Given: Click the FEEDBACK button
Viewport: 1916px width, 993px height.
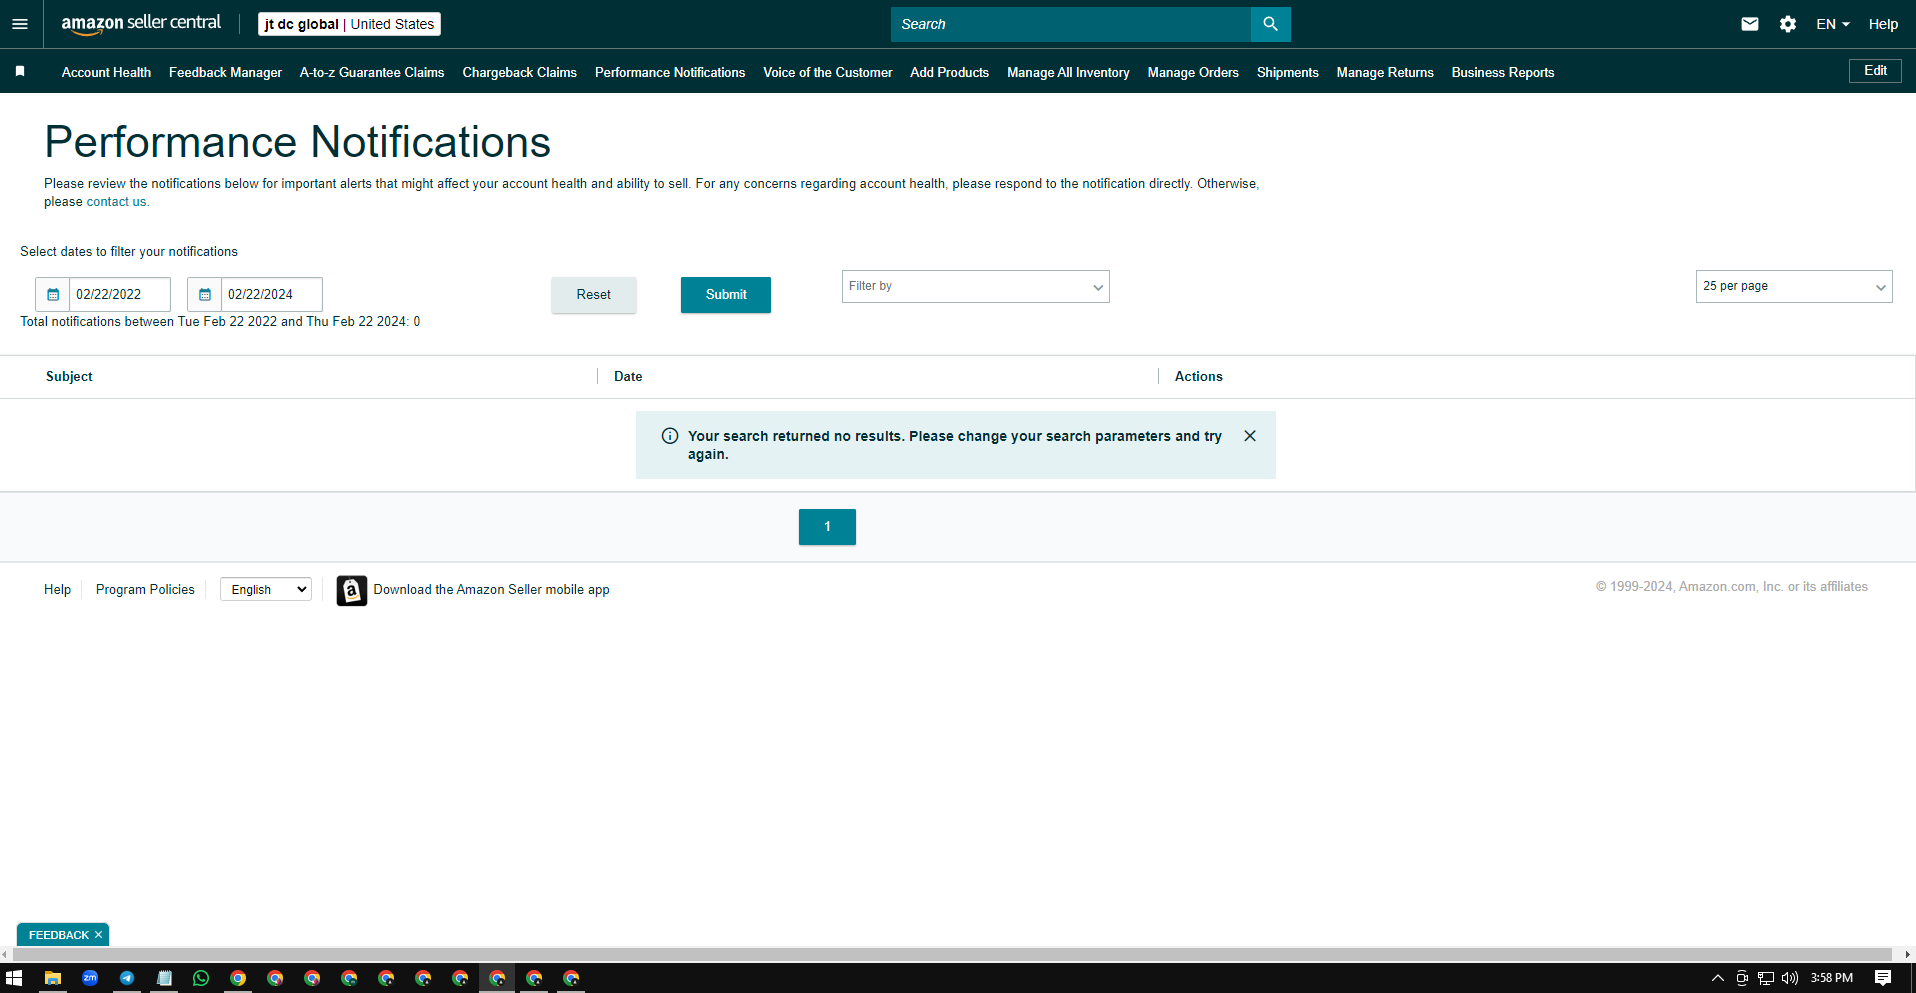Looking at the screenshot, I should 58,935.
